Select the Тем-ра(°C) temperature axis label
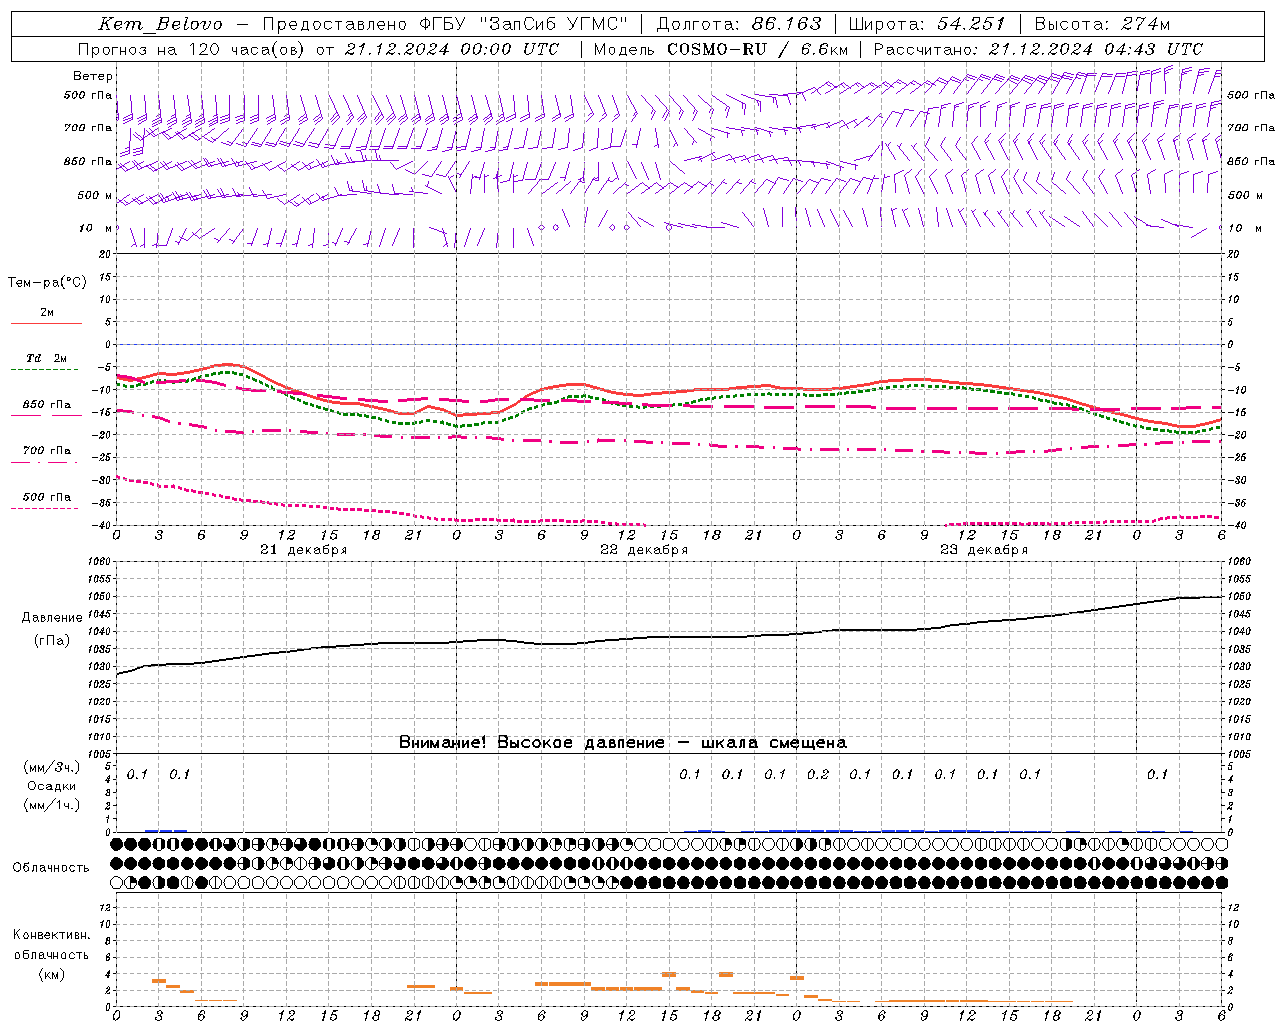This screenshot has height=1024, width=1280. [x=47, y=282]
